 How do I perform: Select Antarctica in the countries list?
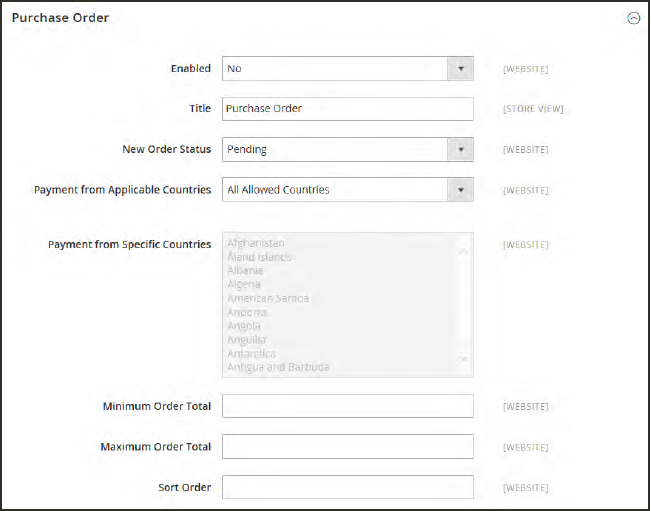tap(251, 354)
